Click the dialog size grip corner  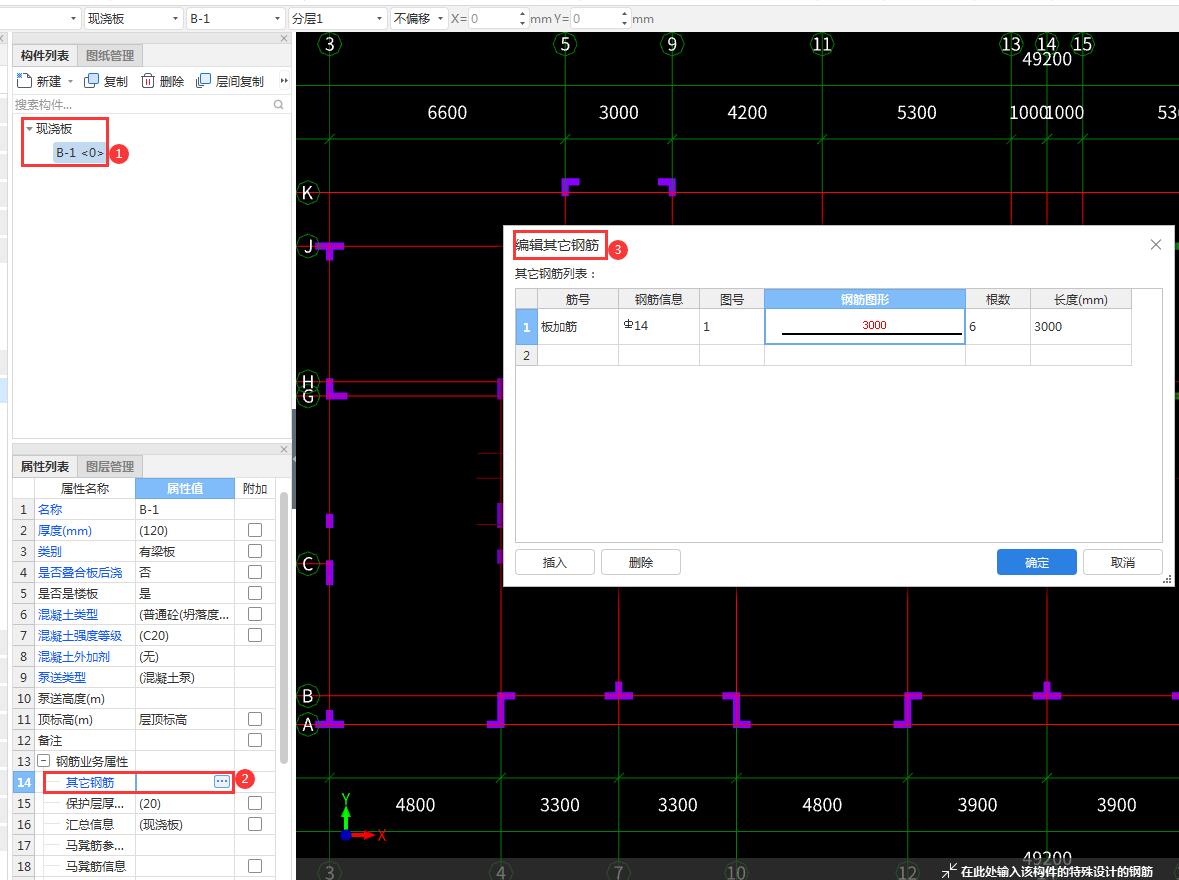coord(1167,580)
